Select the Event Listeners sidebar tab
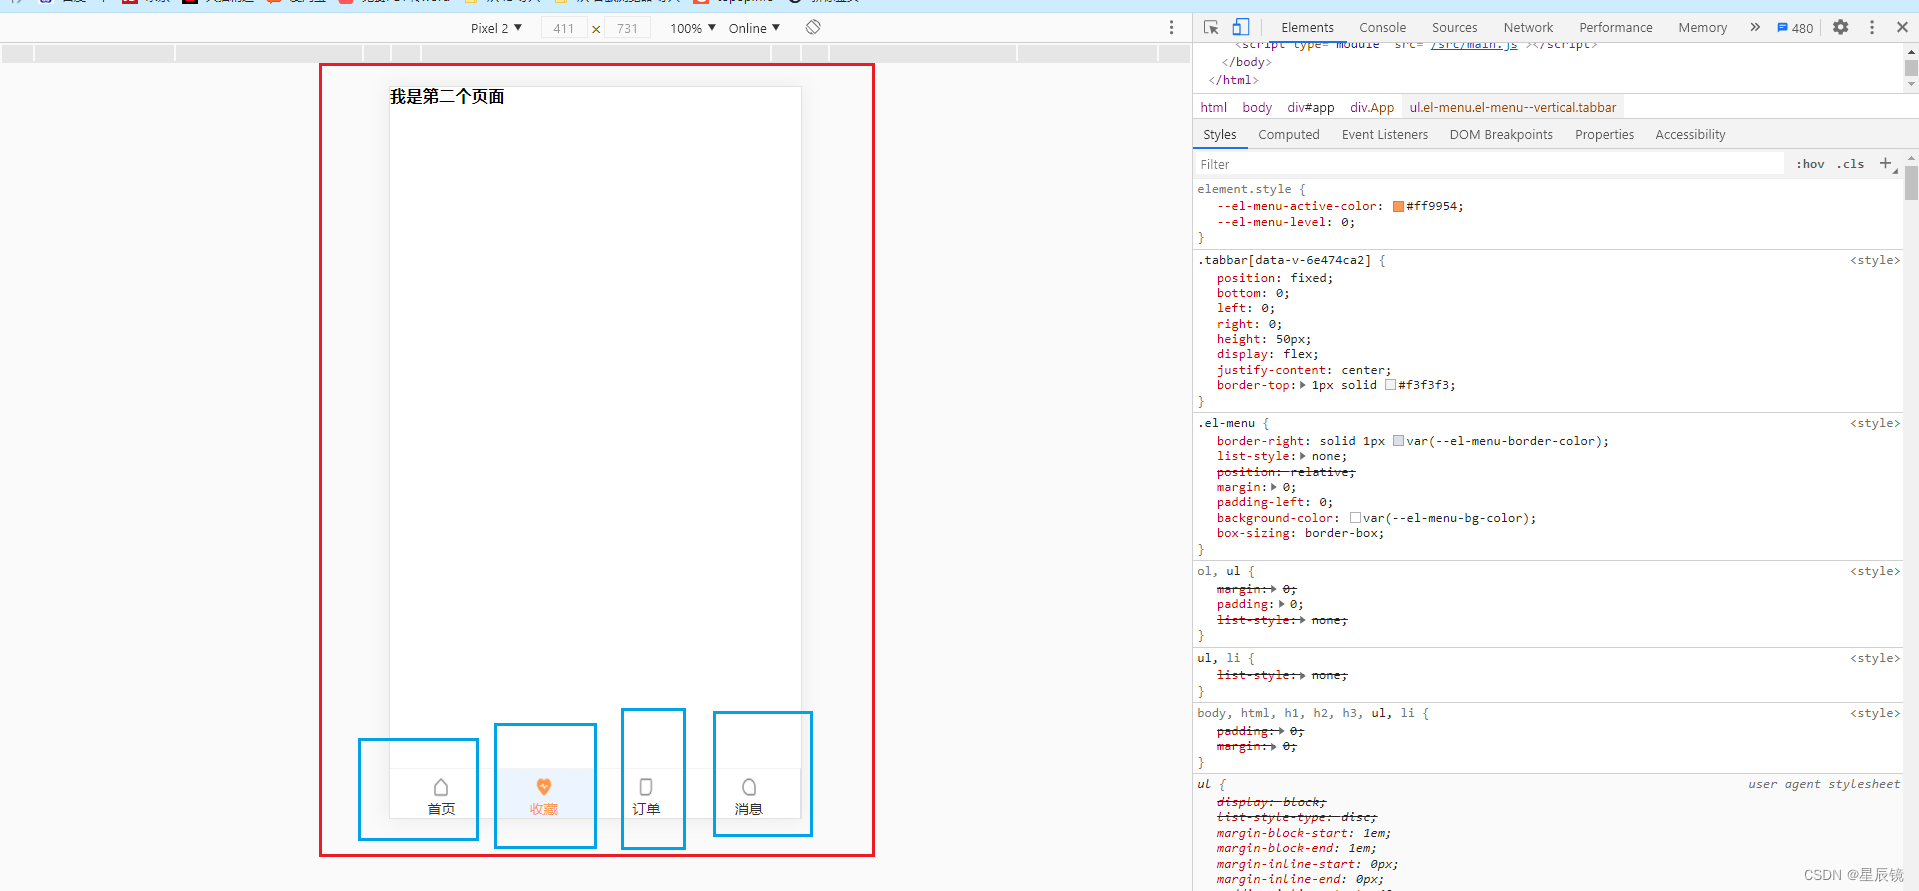 click(1384, 135)
